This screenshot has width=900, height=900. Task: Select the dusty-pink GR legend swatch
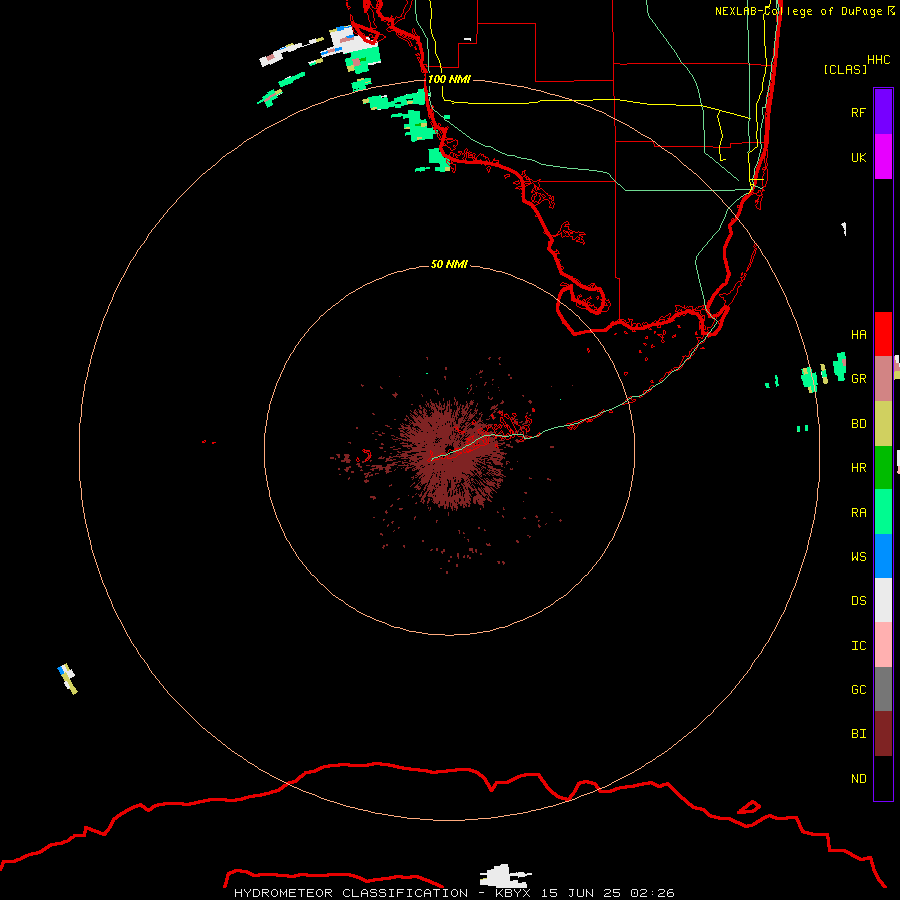[883, 379]
